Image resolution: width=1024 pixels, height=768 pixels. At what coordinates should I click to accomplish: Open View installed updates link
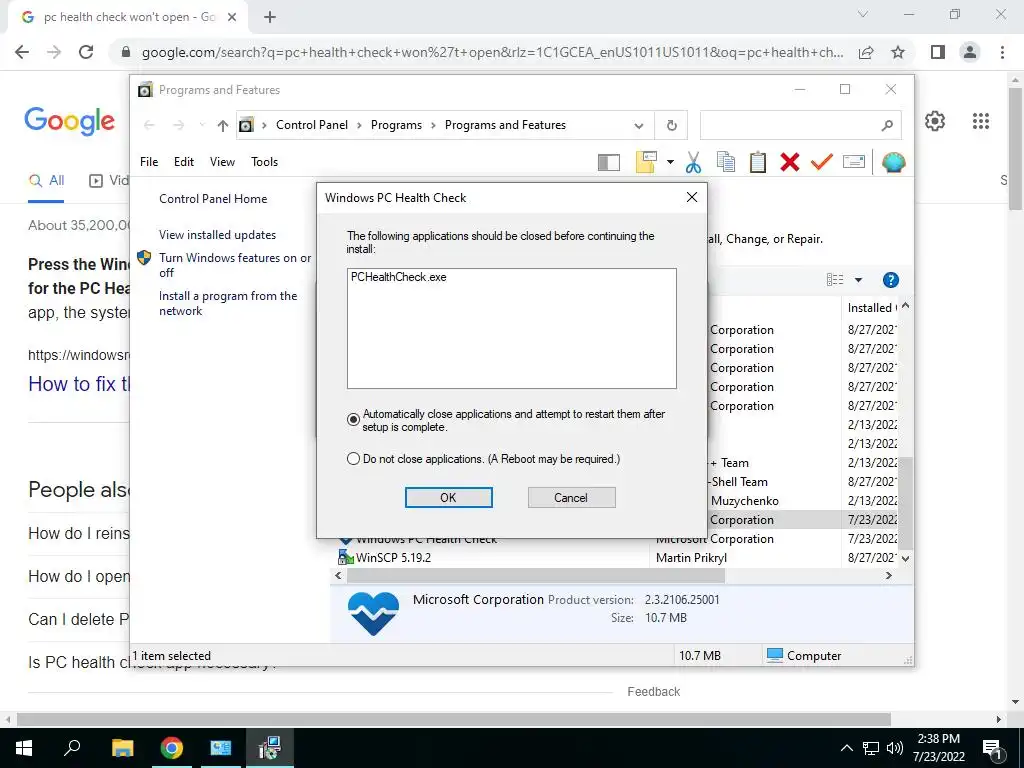pyautogui.click(x=217, y=234)
